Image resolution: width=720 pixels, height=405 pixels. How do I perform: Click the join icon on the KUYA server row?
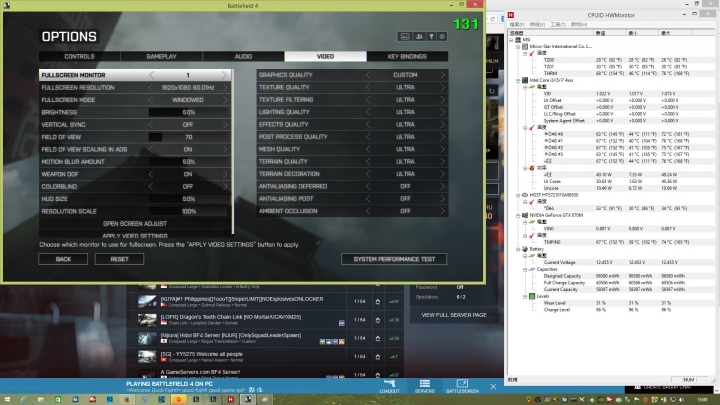(377, 302)
